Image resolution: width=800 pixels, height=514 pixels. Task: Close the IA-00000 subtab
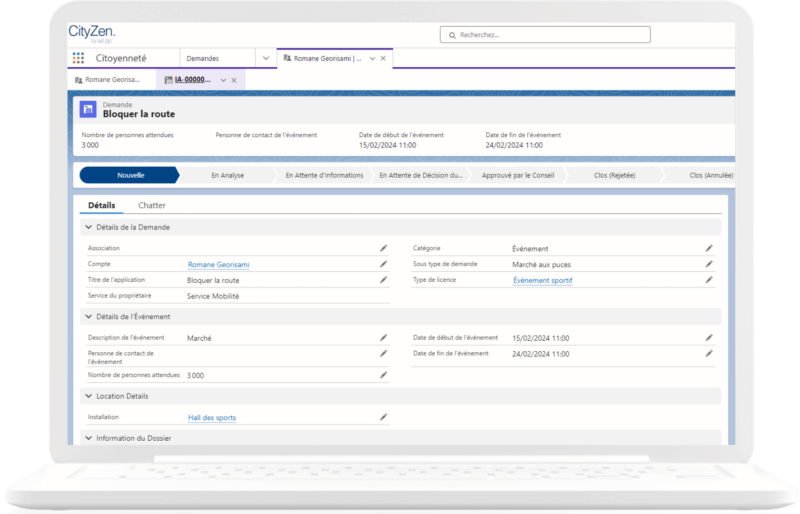click(234, 80)
